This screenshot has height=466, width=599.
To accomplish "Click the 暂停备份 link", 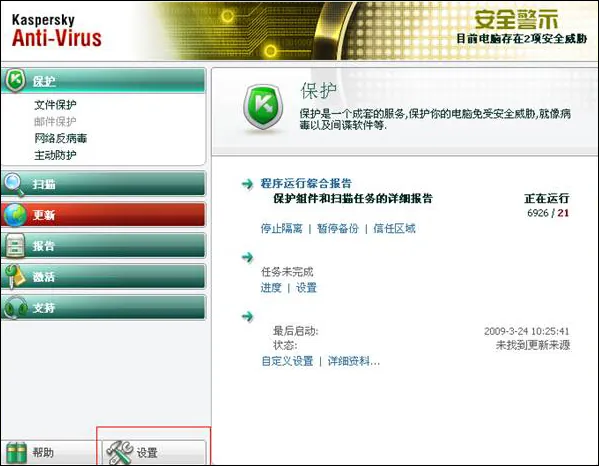I will tap(338, 228).
